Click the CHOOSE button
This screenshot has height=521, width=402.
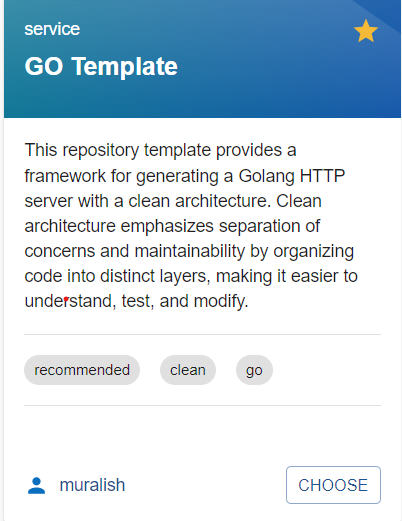(333, 485)
